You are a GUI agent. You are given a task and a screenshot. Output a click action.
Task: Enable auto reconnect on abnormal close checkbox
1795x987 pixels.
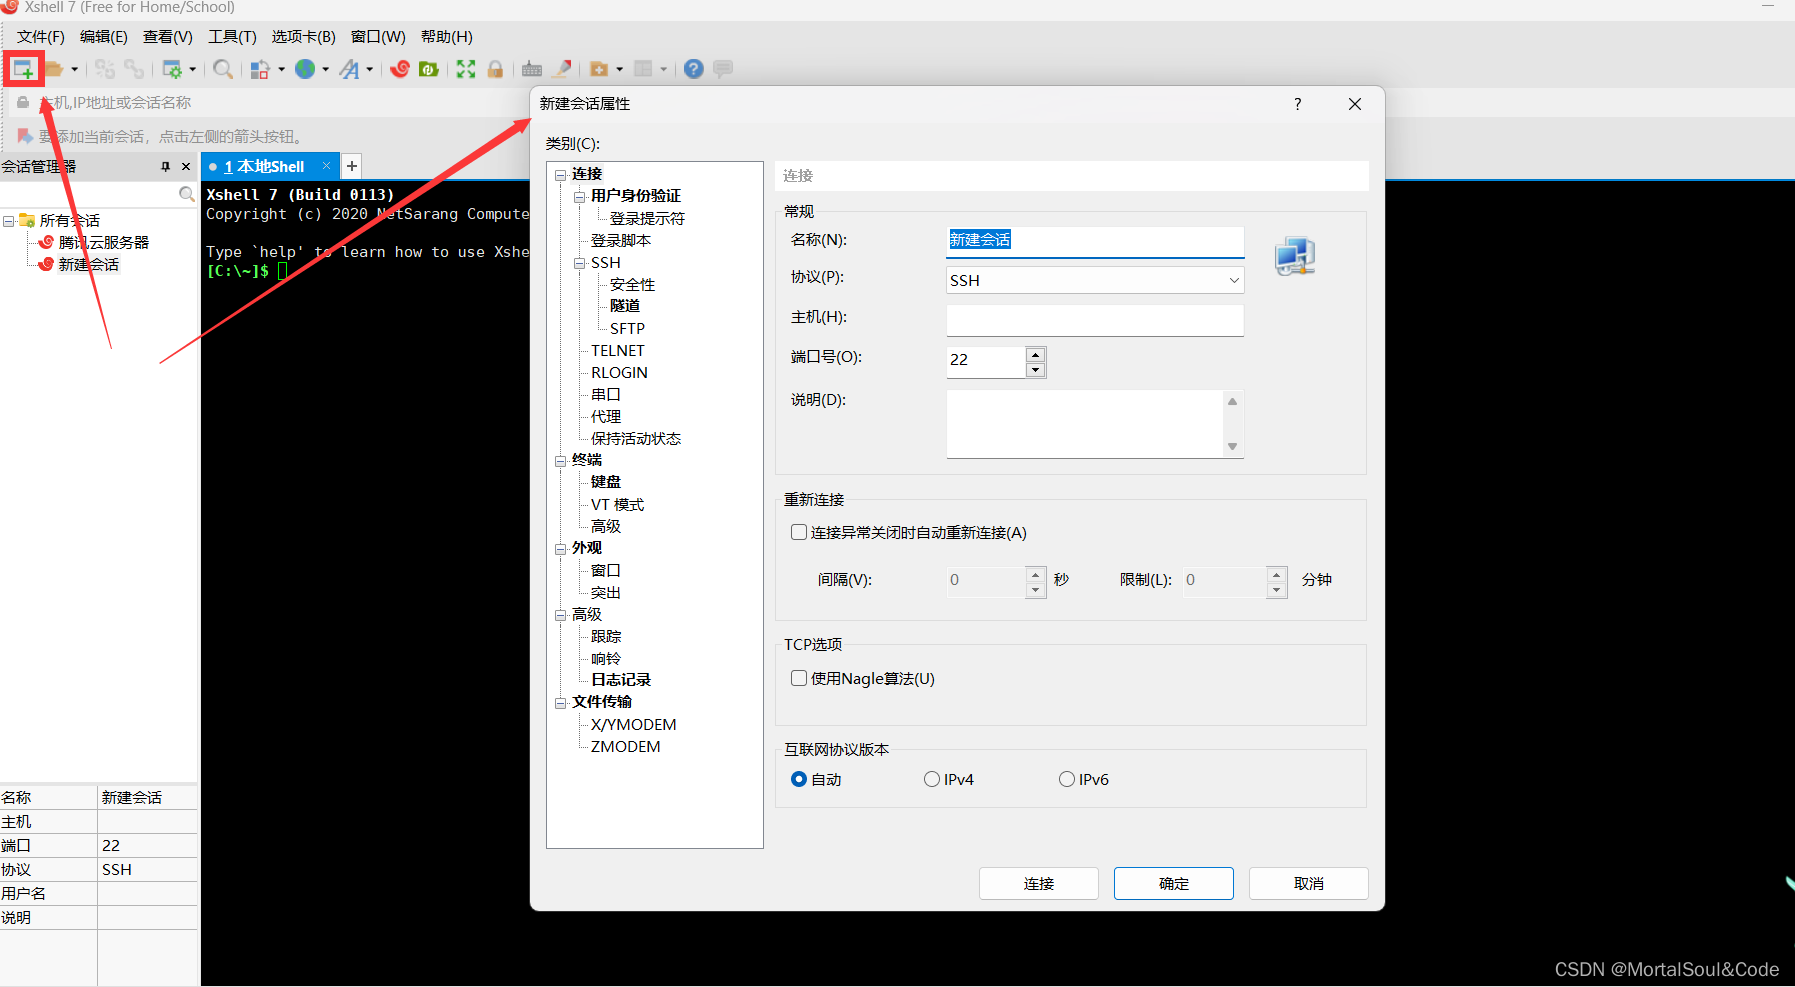pos(799,532)
